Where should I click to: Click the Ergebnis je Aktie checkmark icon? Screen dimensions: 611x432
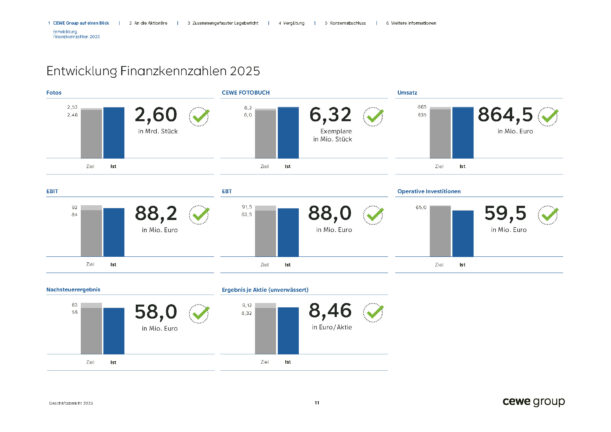[374, 313]
